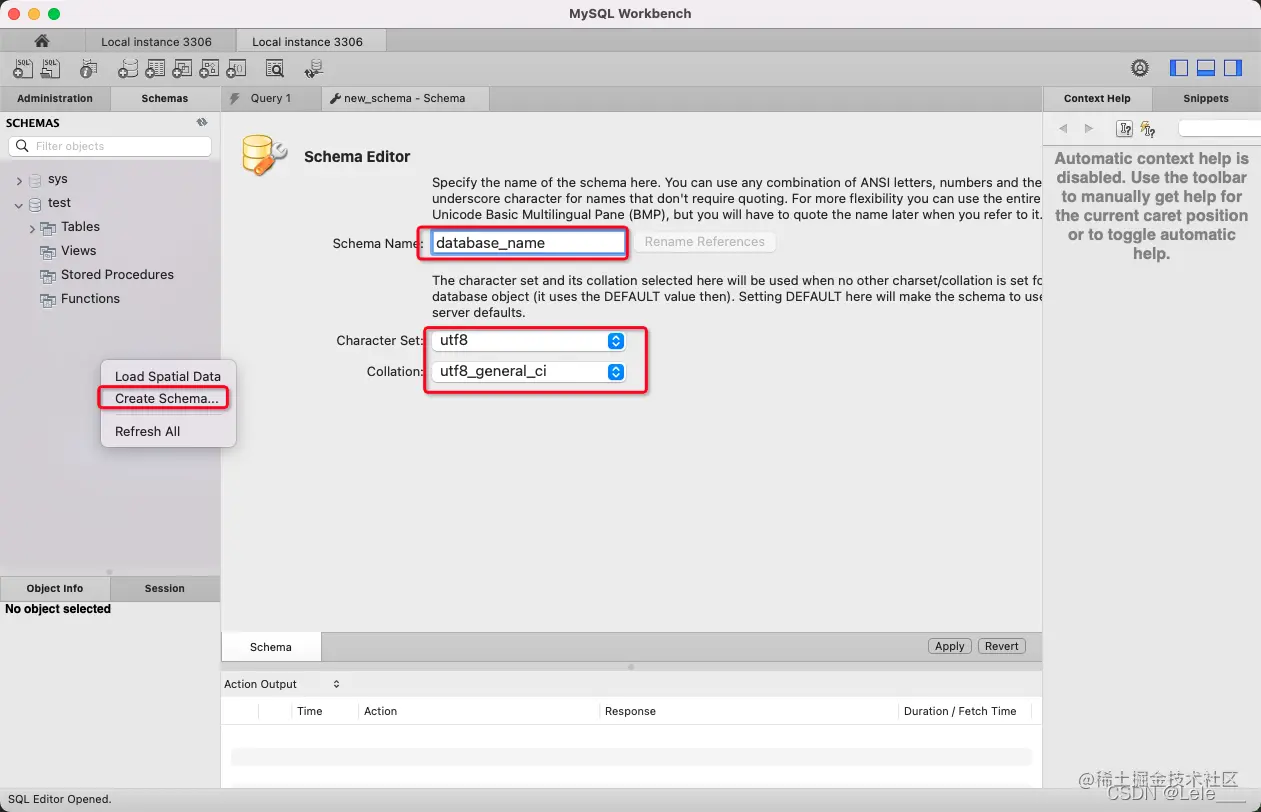1261x812 pixels.
Task: Open the object inspector icon
Action: (89, 69)
